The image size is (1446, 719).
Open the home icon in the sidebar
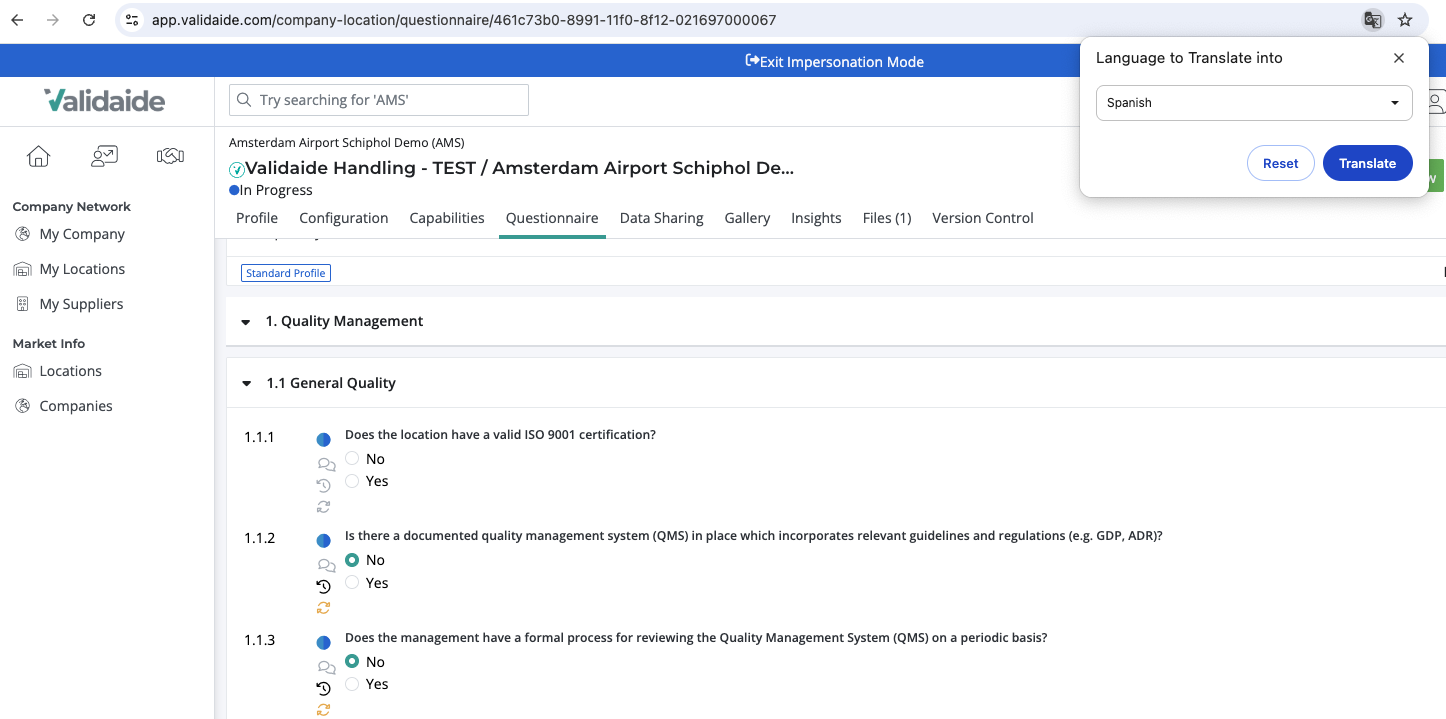38,156
